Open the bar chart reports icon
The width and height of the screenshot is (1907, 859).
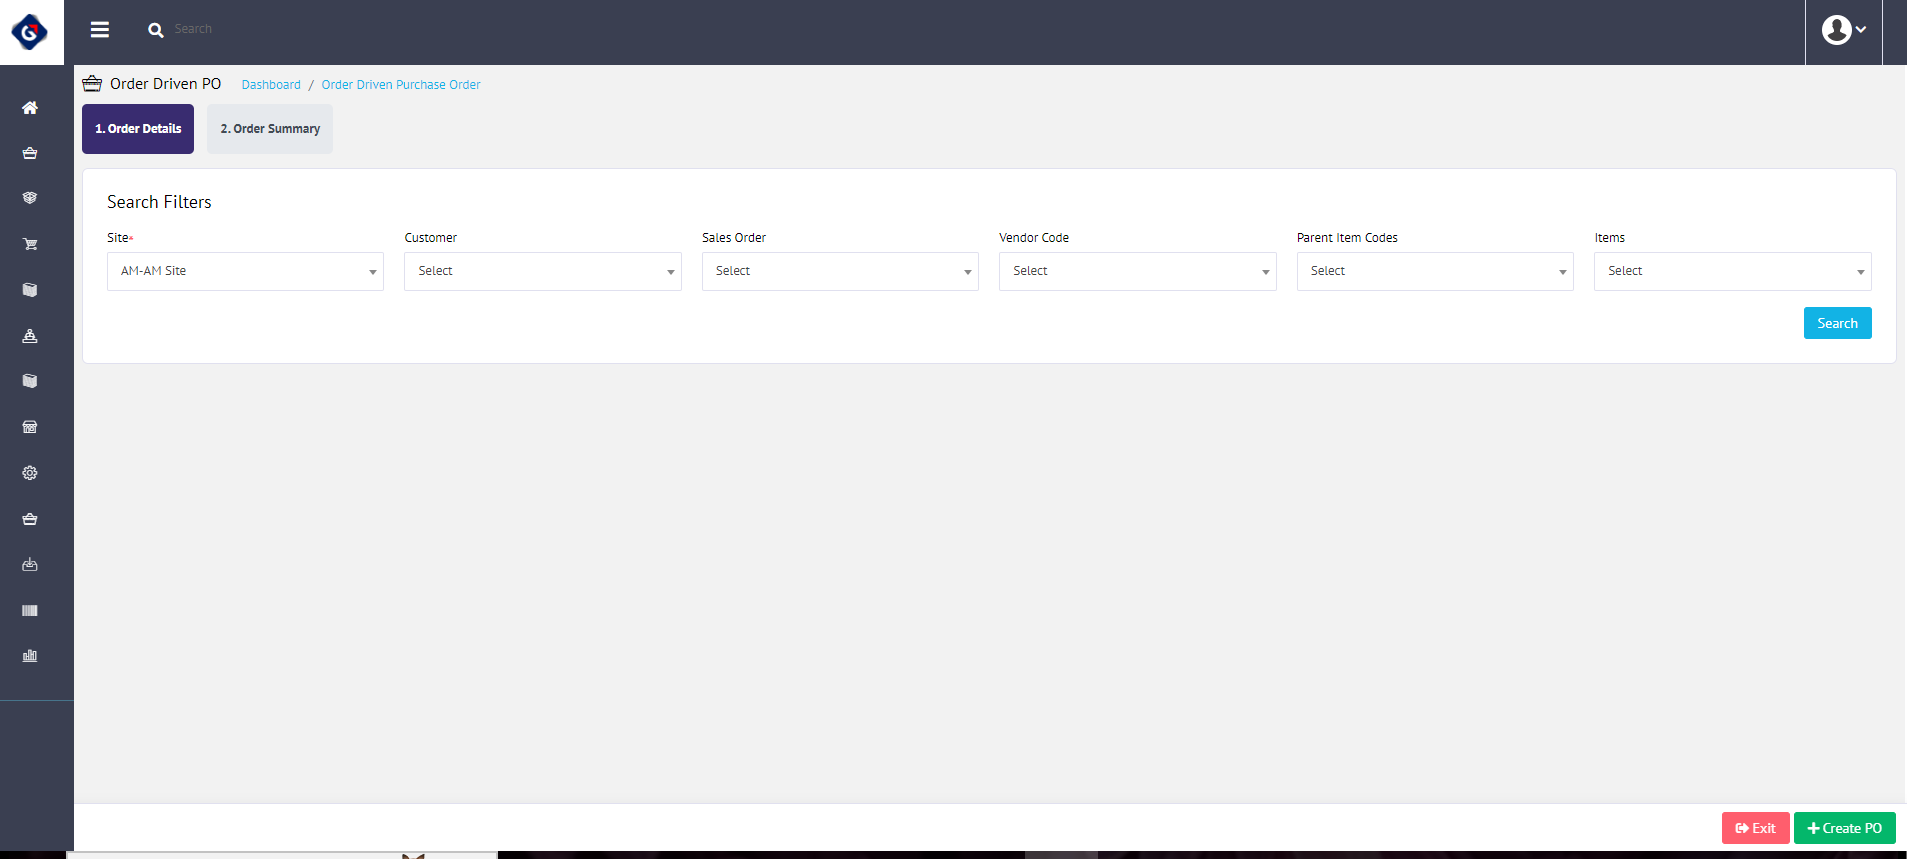(x=30, y=656)
